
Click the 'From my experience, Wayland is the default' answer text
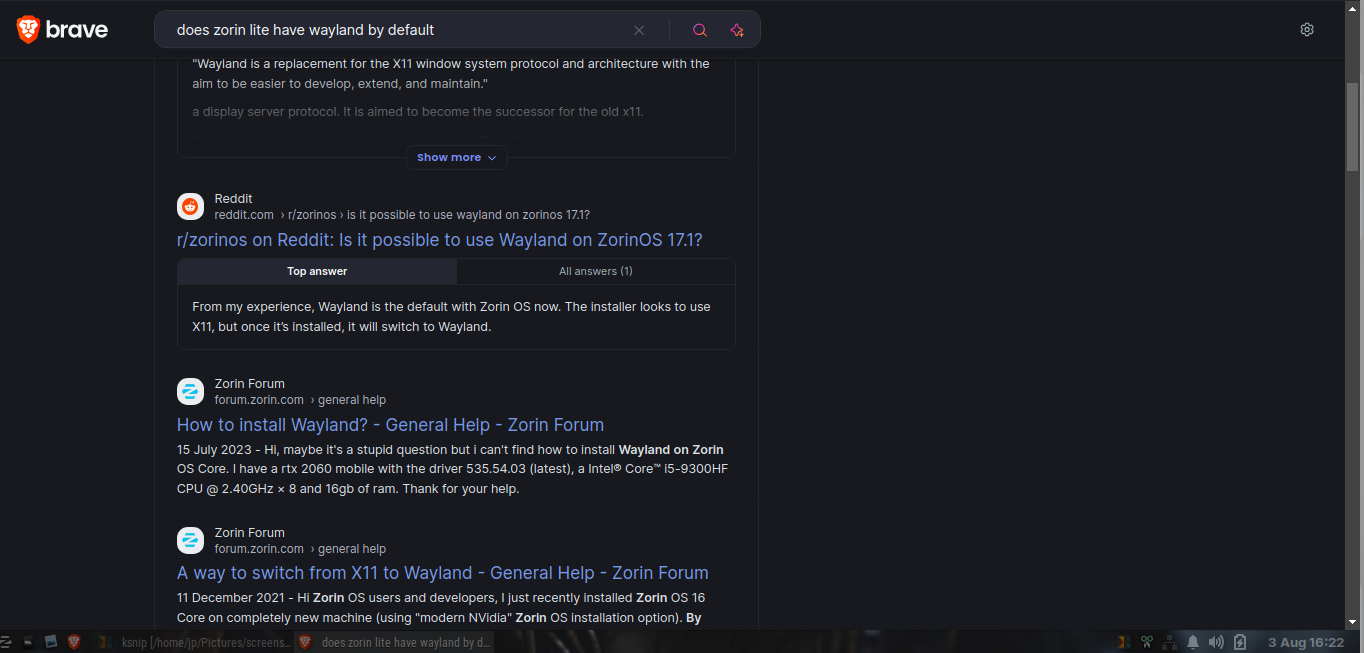point(451,317)
